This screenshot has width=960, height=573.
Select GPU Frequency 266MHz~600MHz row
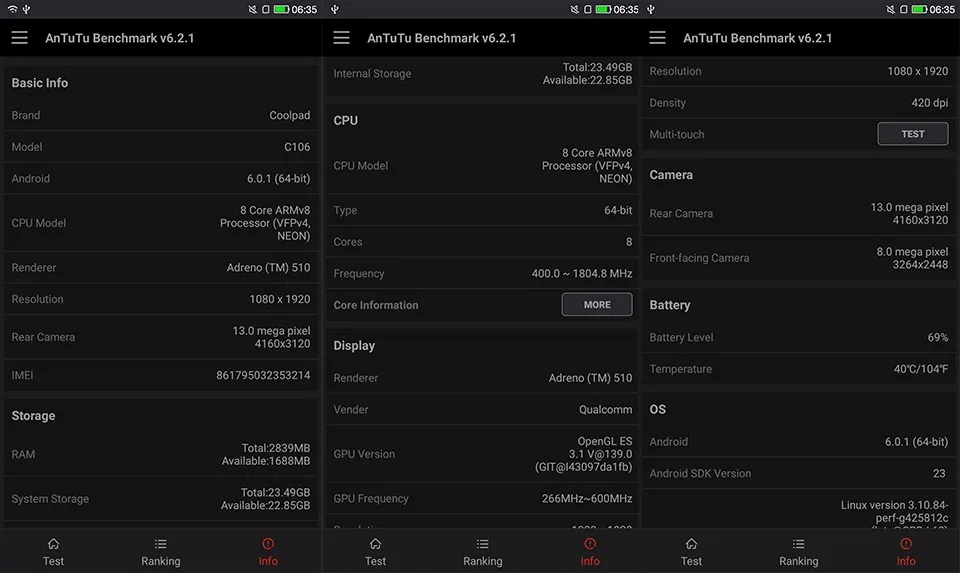(482, 498)
